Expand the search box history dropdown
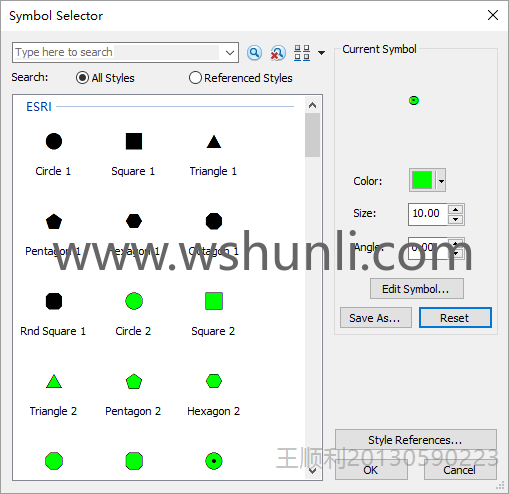Image resolution: width=509 pixels, height=494 pixels. click(x=229, y=53)
